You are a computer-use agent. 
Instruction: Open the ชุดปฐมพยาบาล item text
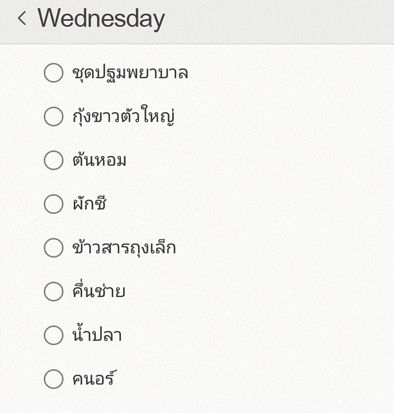click(x=130, y=73)
